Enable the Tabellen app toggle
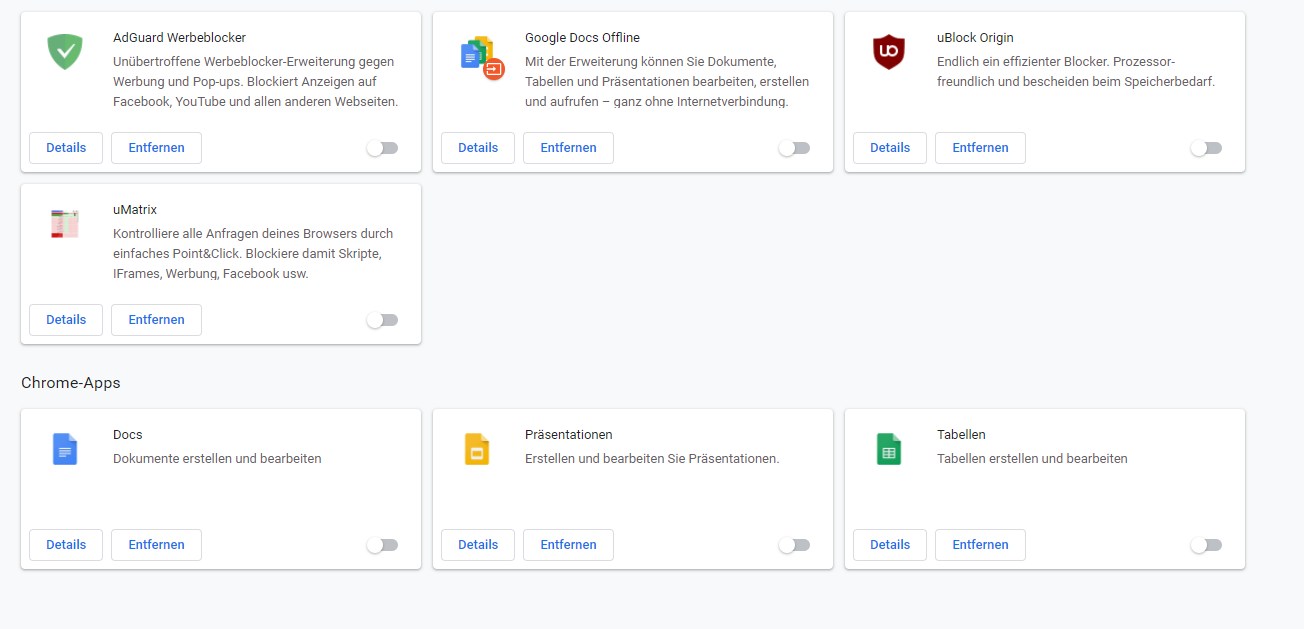The width and height of the screenshot is (1304, 629). (1206, 545)
